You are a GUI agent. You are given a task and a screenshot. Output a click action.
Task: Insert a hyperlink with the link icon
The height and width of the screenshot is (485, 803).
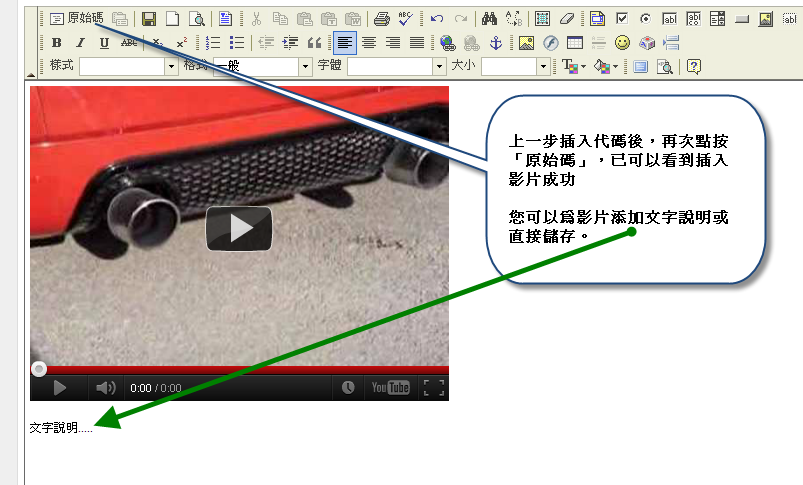[x=447, y=43]
